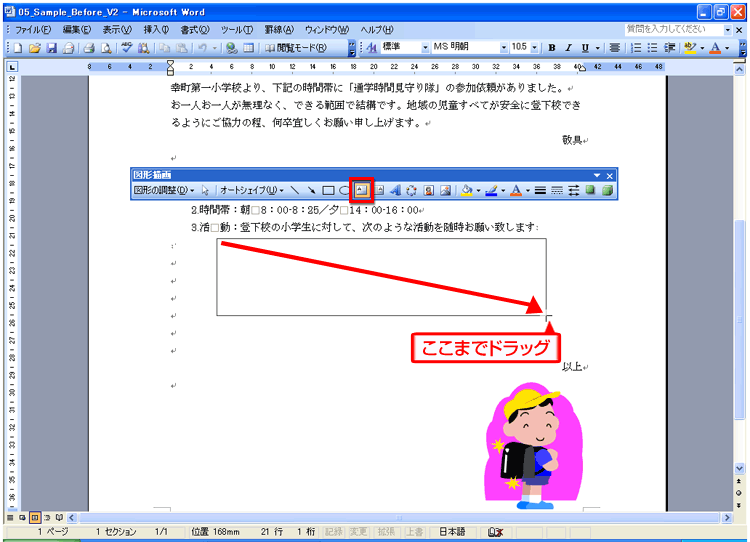Viewport: 750px width, 542px height.
Task: Apply the drawing toolbar fill color bucket
Action: [x=467, y=190]
